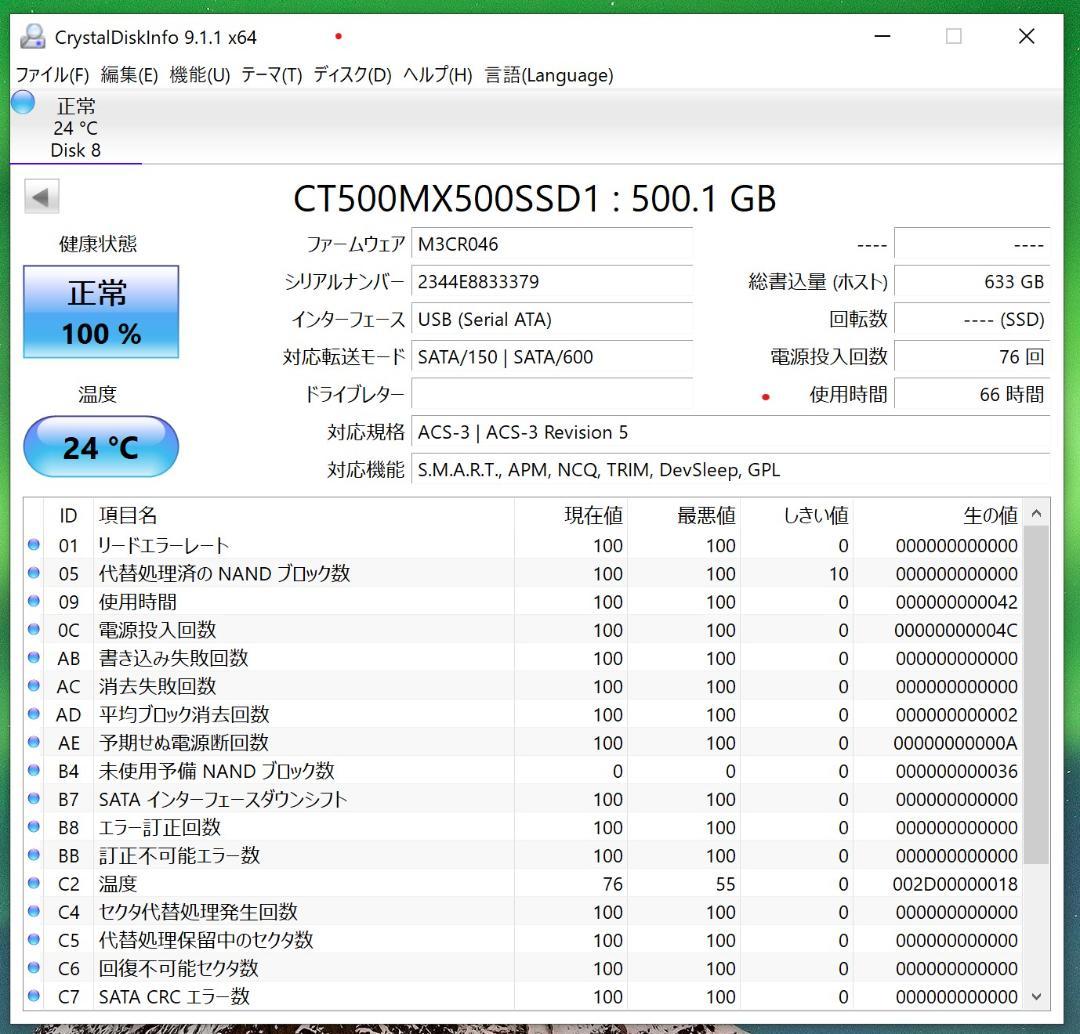The height and width of the screenshot is (1034, 1080).
Task: Click status dot of row C7 SATA CRC エラー数
Action: pyautogui.click(x=34, y=996)
